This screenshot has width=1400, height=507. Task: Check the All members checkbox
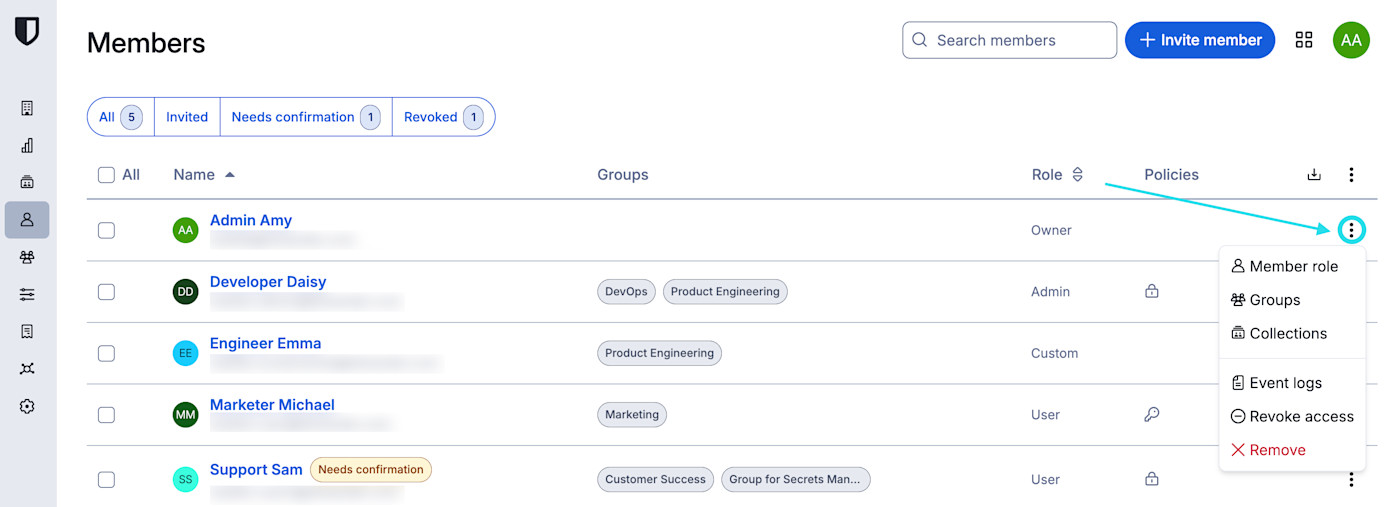click(x=106, y=175)
